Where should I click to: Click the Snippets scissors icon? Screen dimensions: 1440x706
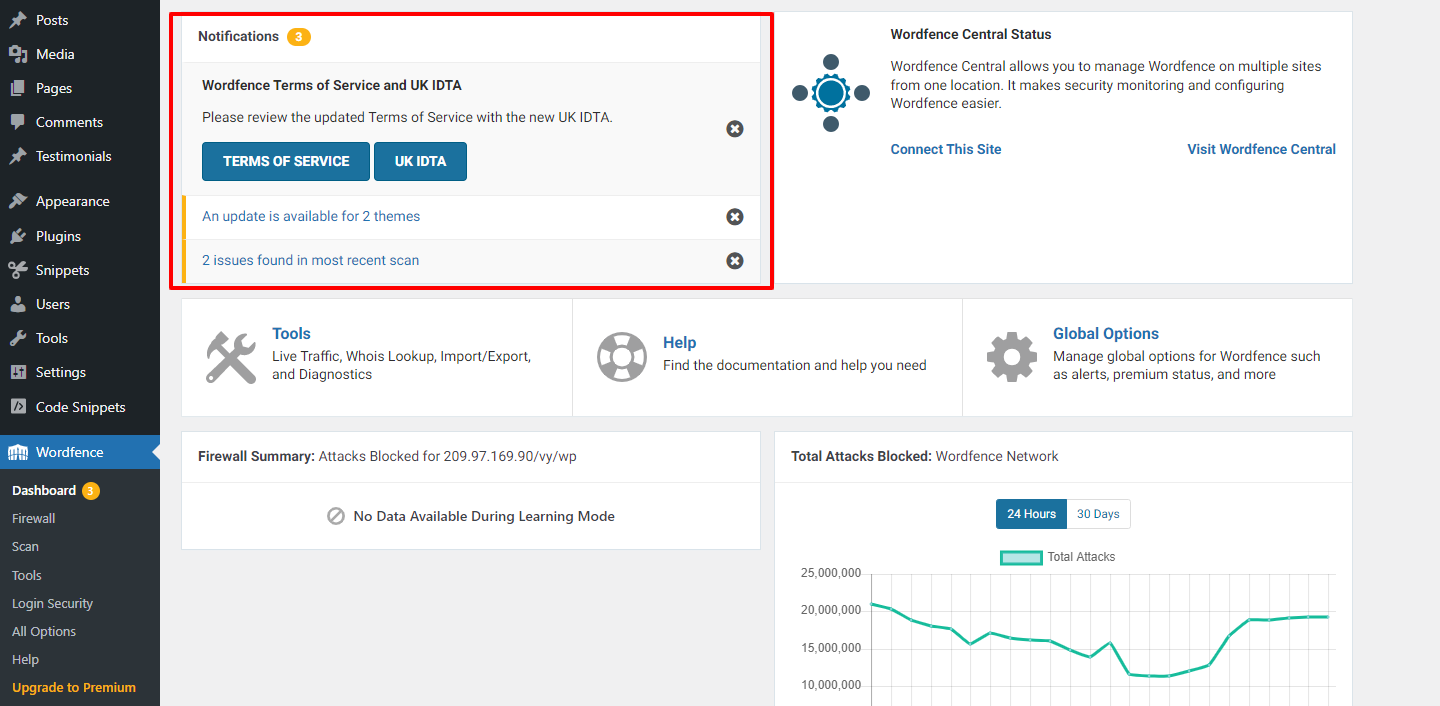[x=18, y=270]
